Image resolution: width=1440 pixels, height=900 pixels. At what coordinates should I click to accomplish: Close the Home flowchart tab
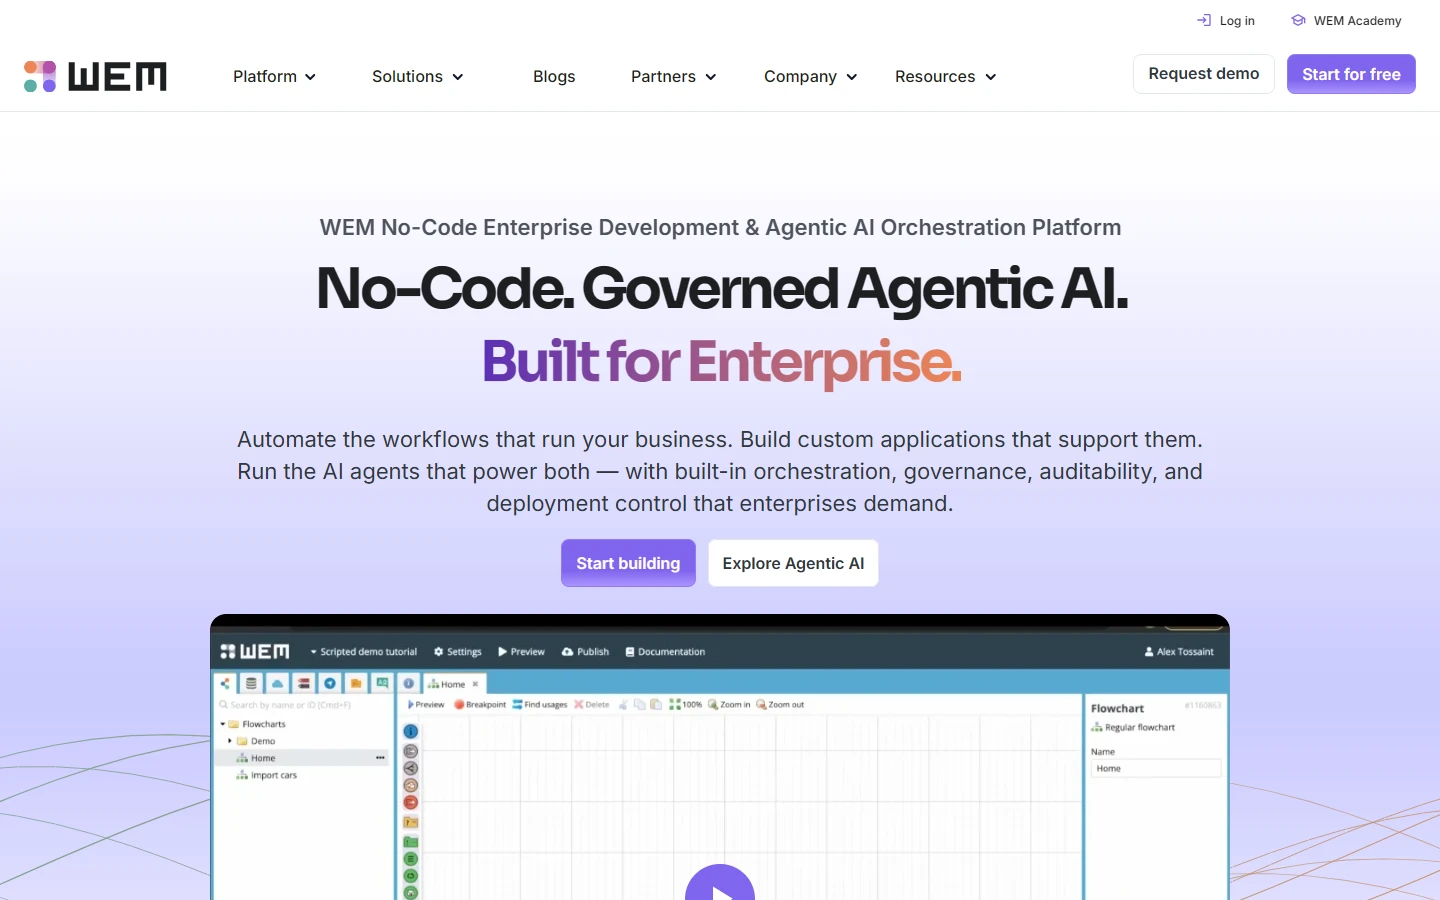pos(475,684)
